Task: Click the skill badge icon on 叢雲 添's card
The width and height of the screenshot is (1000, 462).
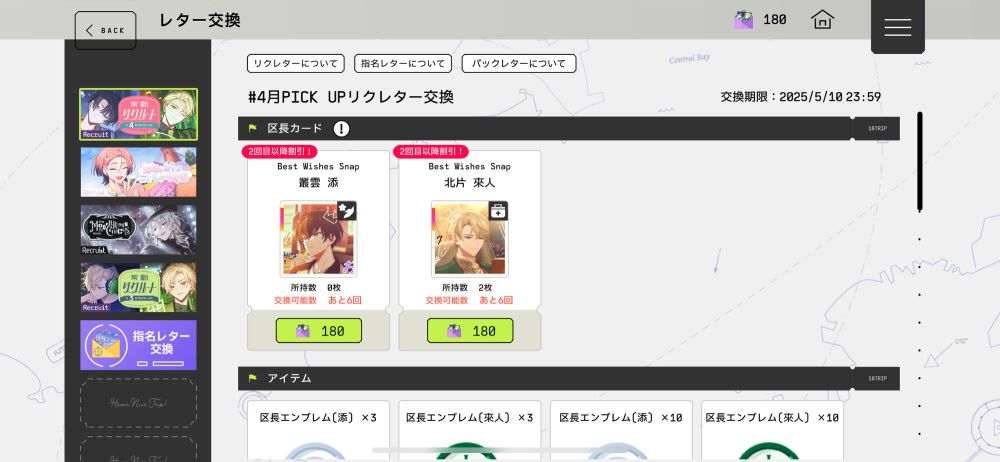Action: [x=346, y=211]
